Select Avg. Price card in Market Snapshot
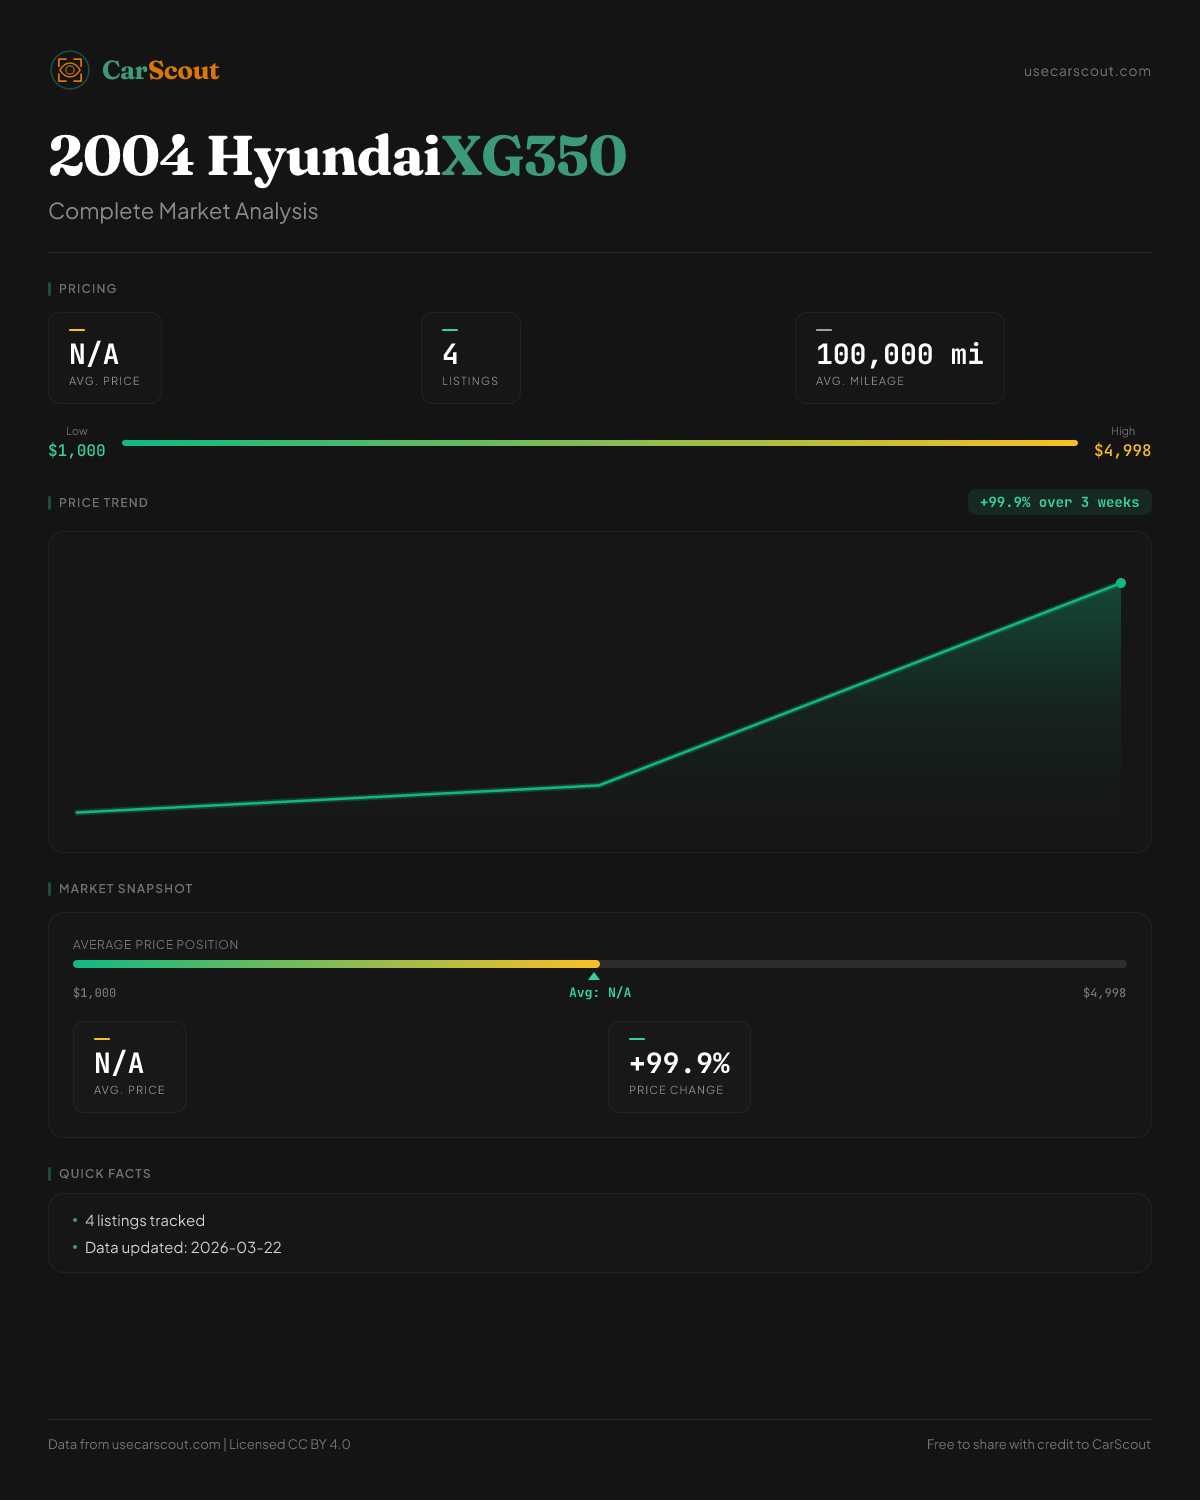This screenshot has height=1500, width=1200. (x=130, y=1067)
